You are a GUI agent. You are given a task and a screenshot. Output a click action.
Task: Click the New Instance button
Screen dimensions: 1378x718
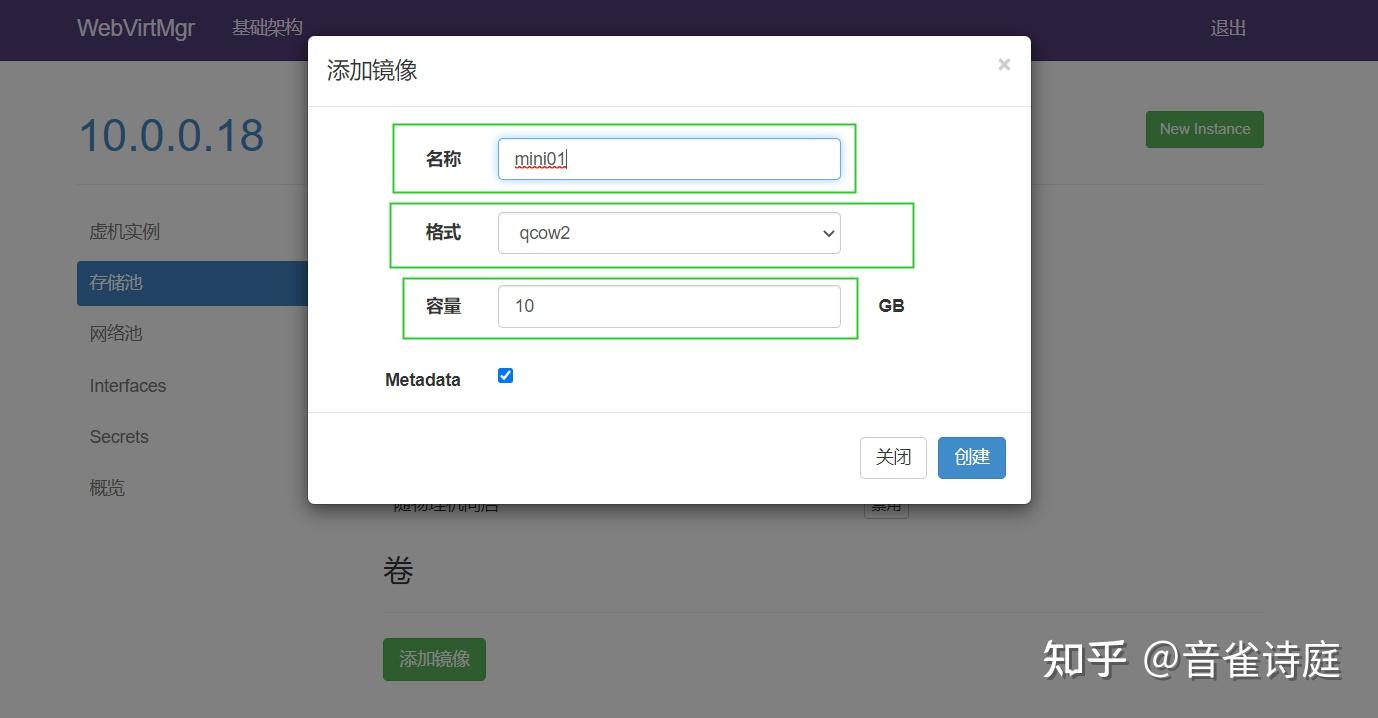[1204, 129]
